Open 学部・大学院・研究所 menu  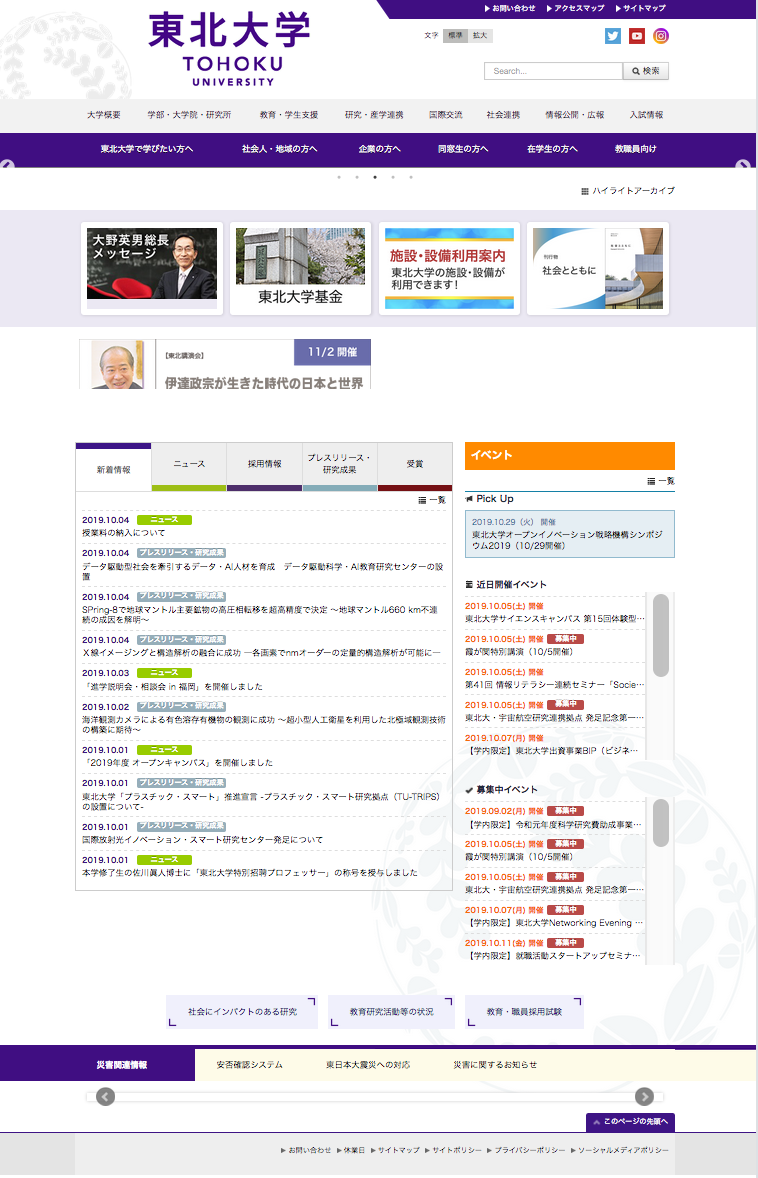coord(189,115)
